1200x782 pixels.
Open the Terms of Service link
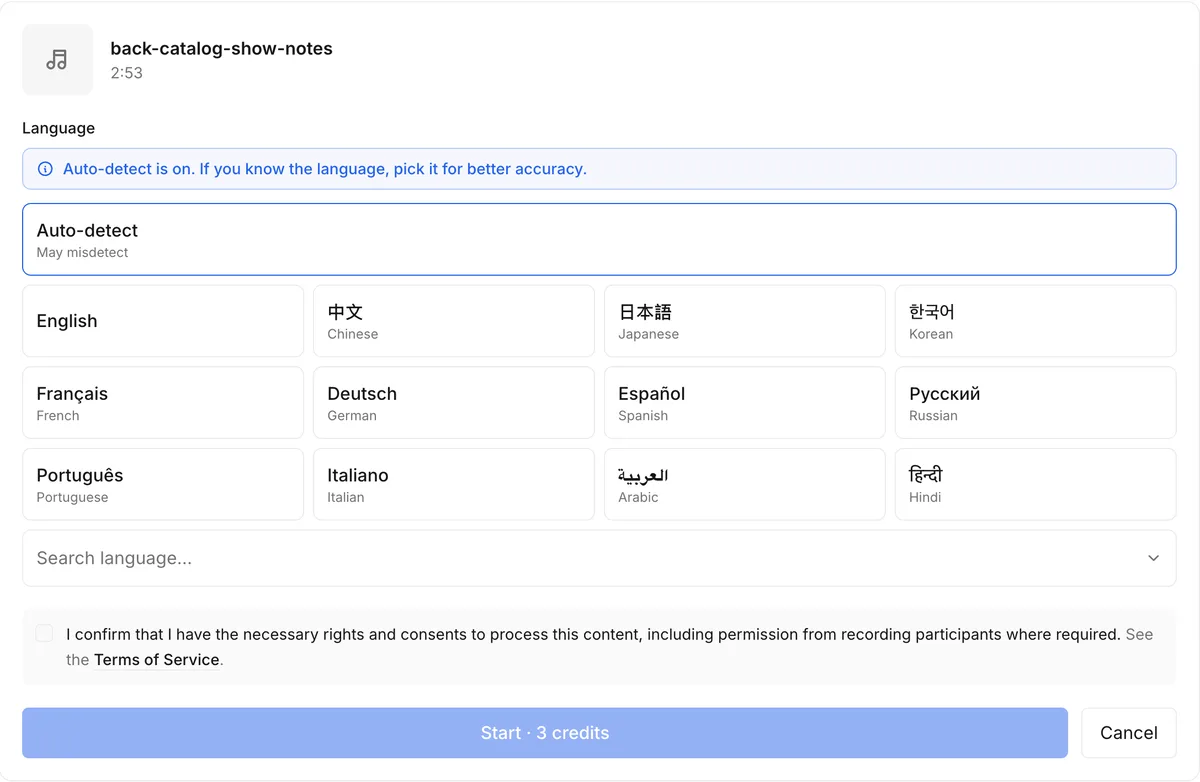[157, 660]
